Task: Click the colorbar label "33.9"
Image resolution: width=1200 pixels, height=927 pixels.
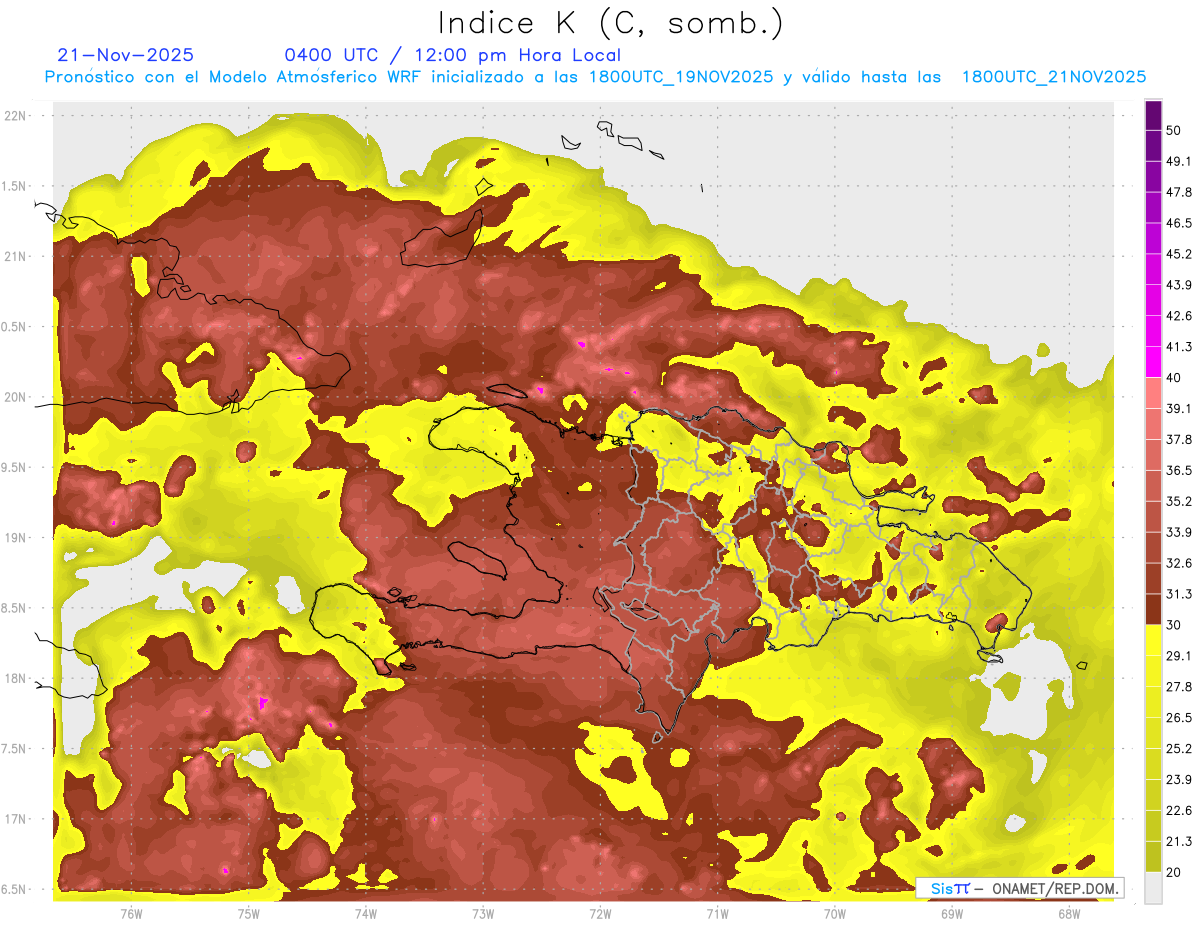Action: (1178, 532)
